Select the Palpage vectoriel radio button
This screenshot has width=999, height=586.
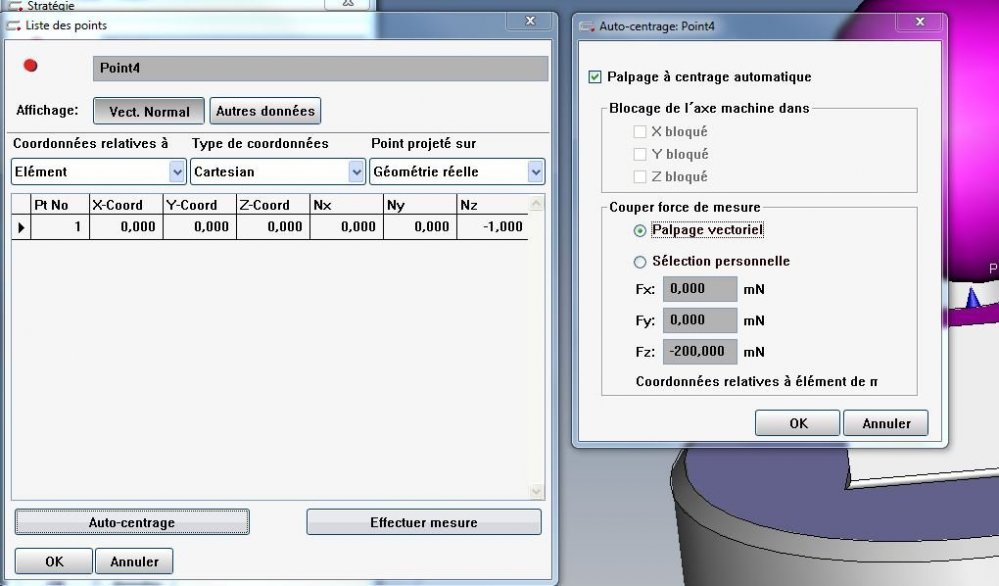(x=640, y=230)
